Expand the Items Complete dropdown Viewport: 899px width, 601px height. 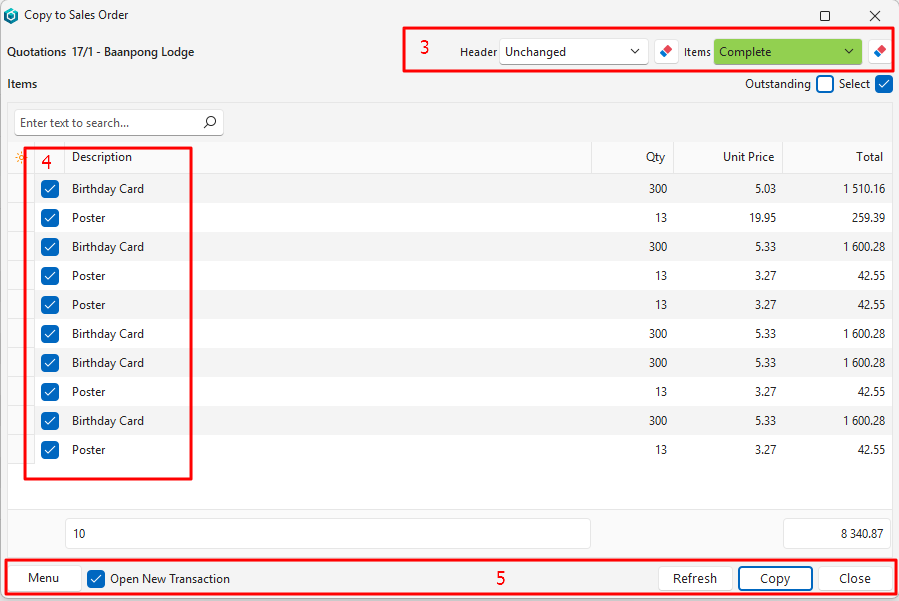point(787,51)
